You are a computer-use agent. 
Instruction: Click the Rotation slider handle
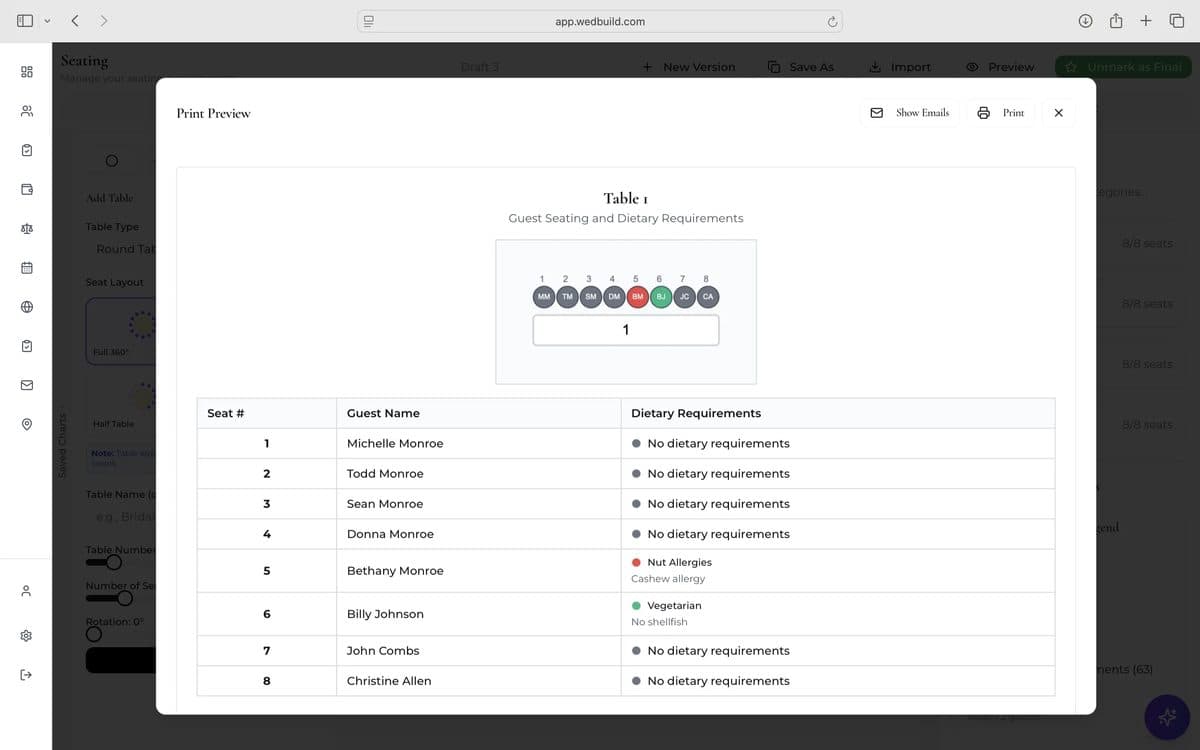(93, 633)
